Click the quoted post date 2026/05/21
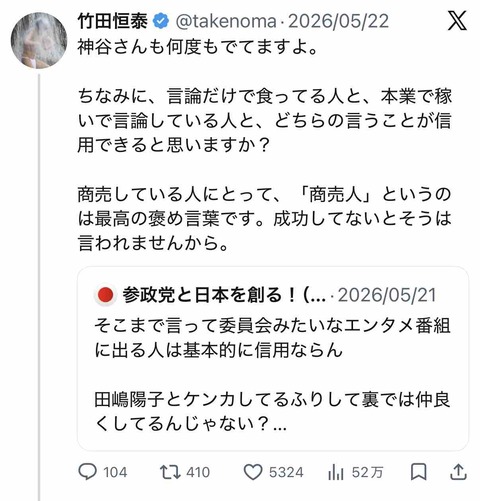 coord(387,295)
